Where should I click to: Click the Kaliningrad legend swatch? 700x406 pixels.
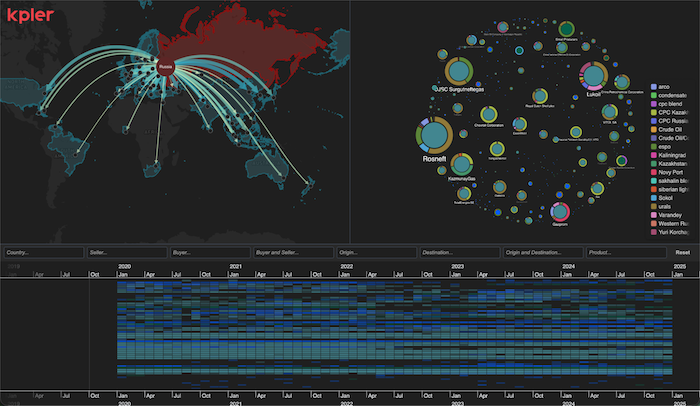tap(654, 155)
